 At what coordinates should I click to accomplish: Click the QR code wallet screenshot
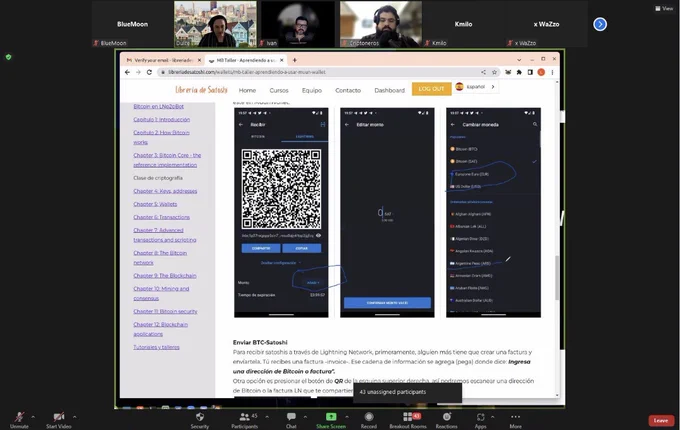tap(281, 212)
